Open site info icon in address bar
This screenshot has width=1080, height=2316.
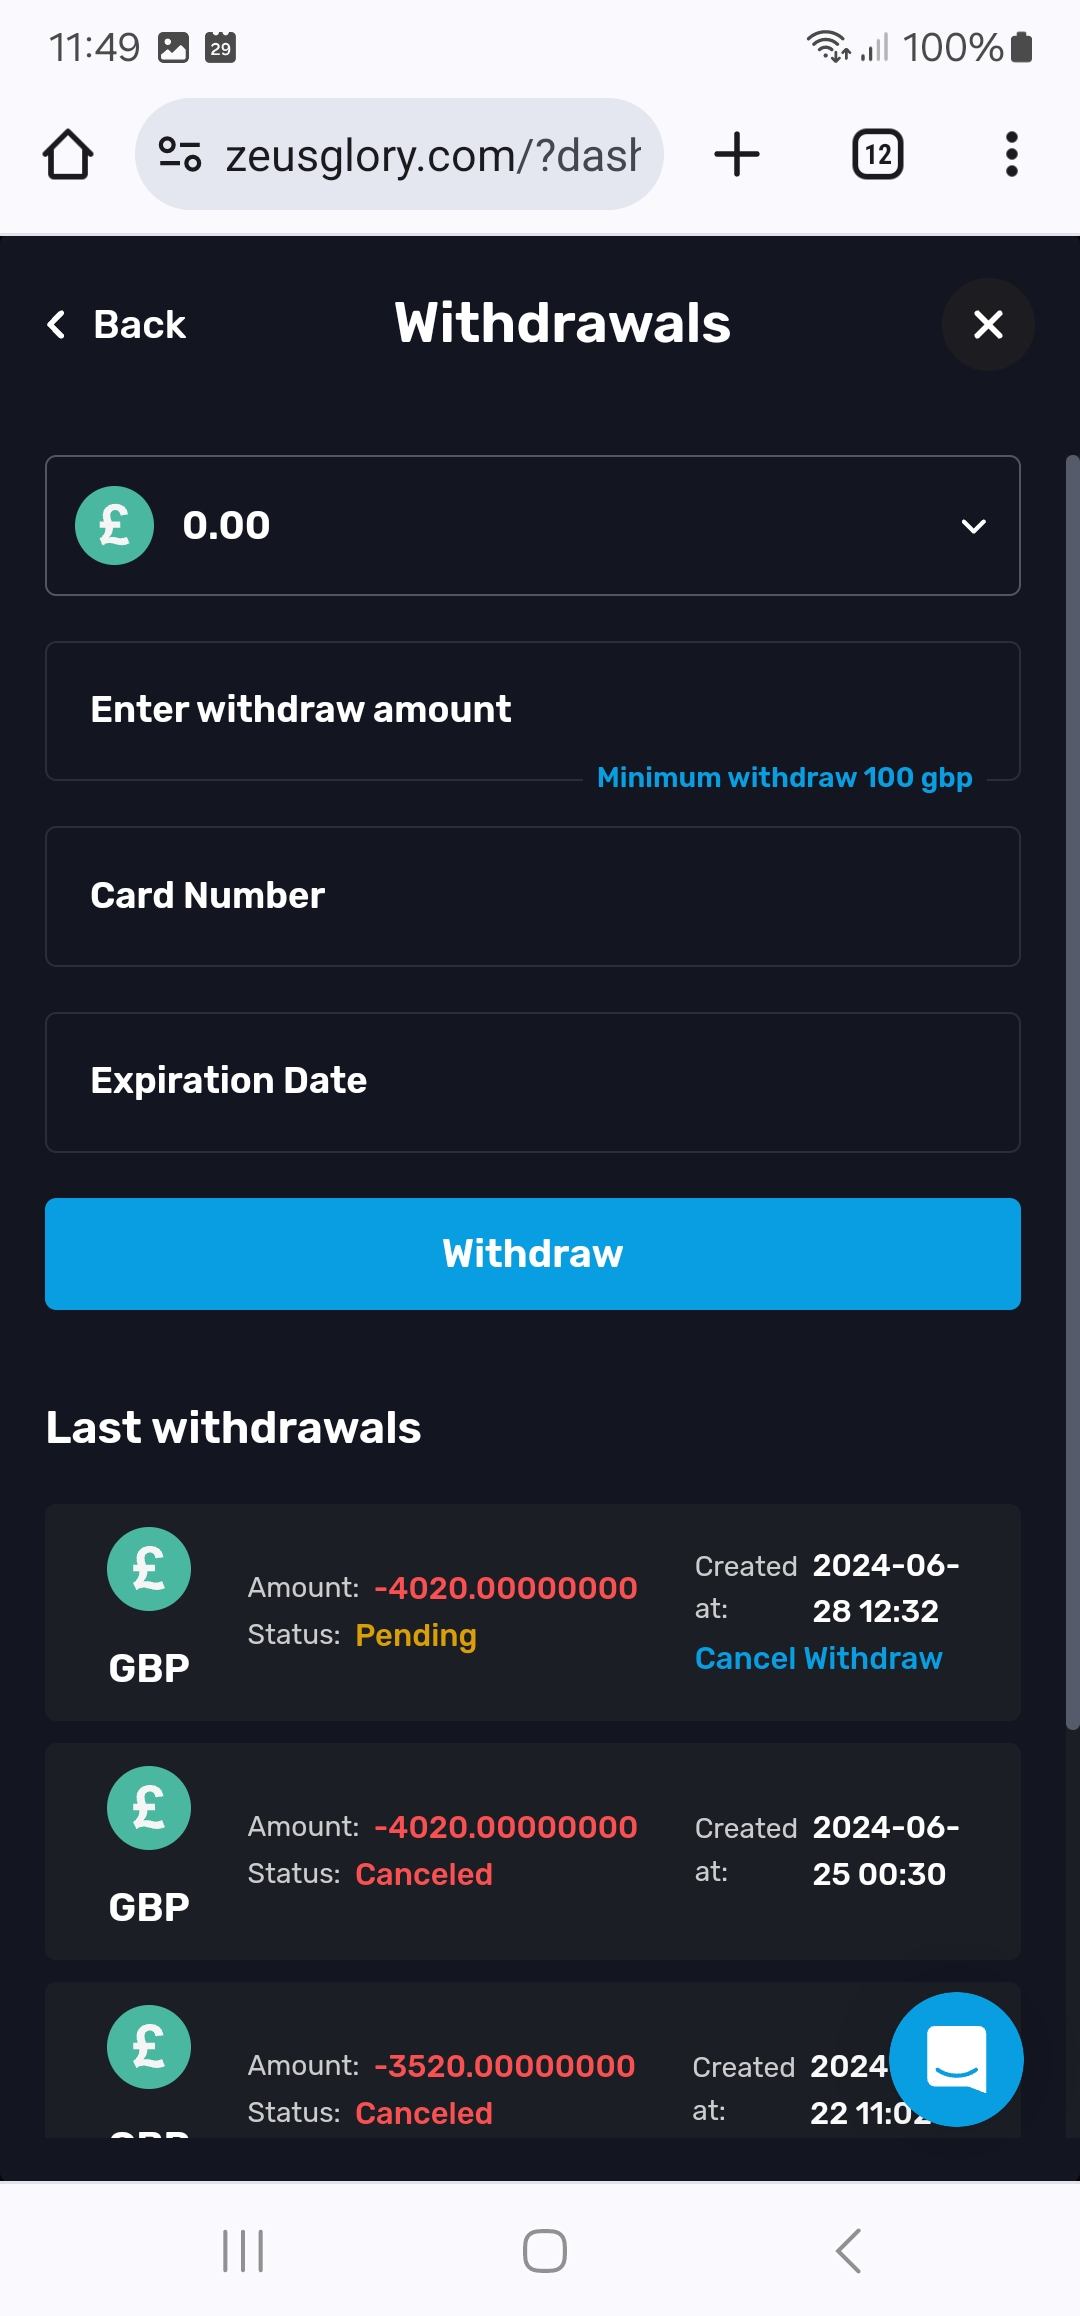(180, 155)
